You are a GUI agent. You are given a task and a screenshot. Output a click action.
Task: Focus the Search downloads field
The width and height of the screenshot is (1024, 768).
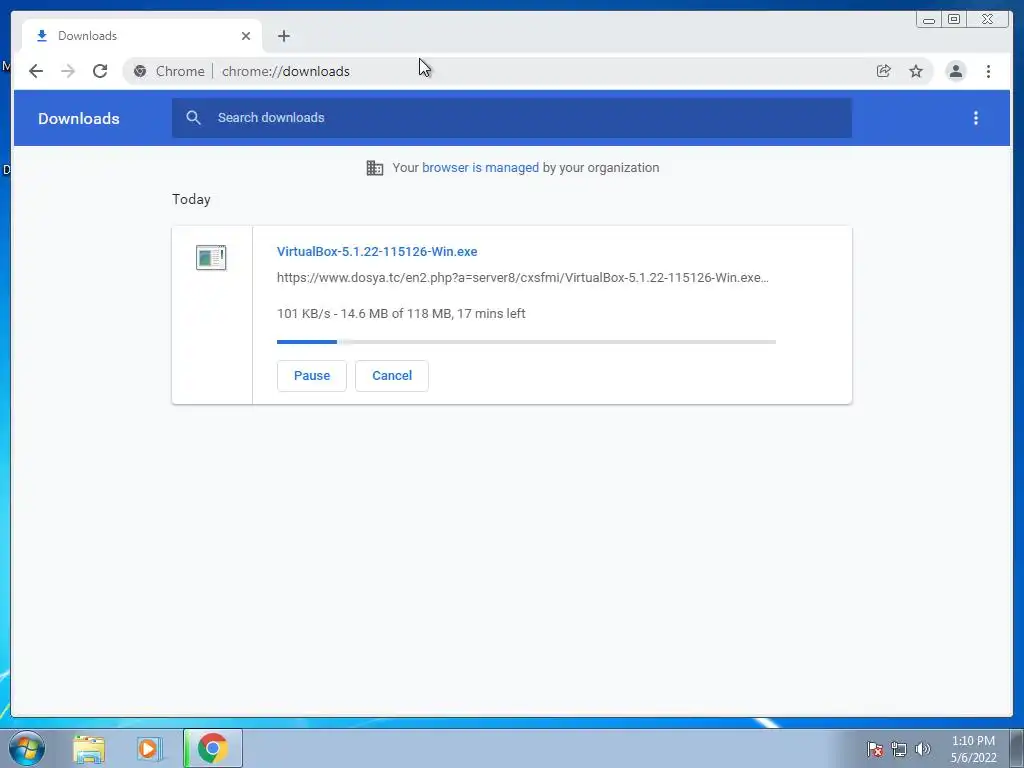[511, 118]
